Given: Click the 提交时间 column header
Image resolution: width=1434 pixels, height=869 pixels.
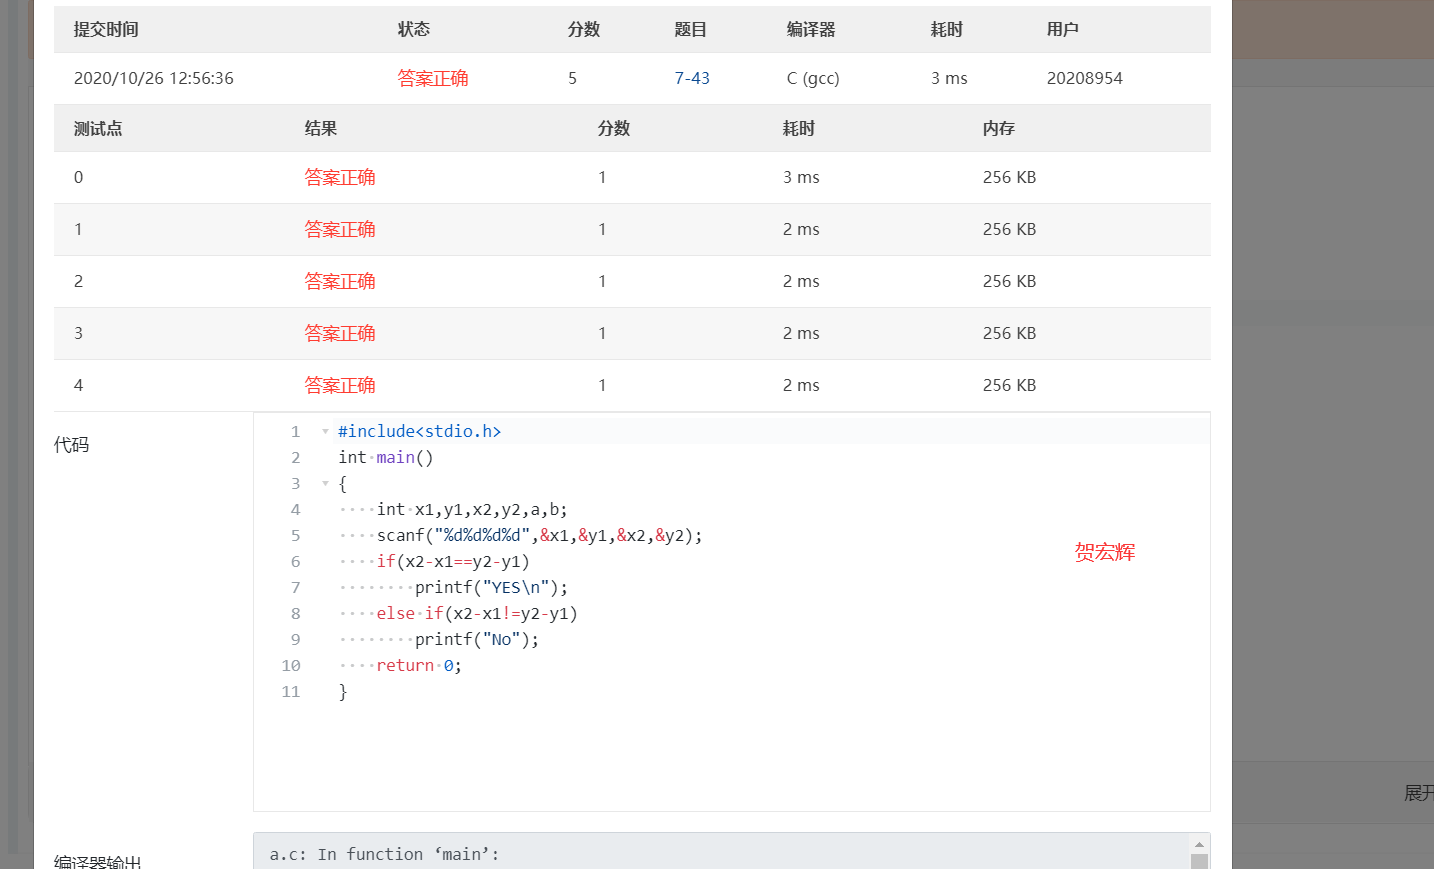Looking at the screenshot, I should click(106, 29).
